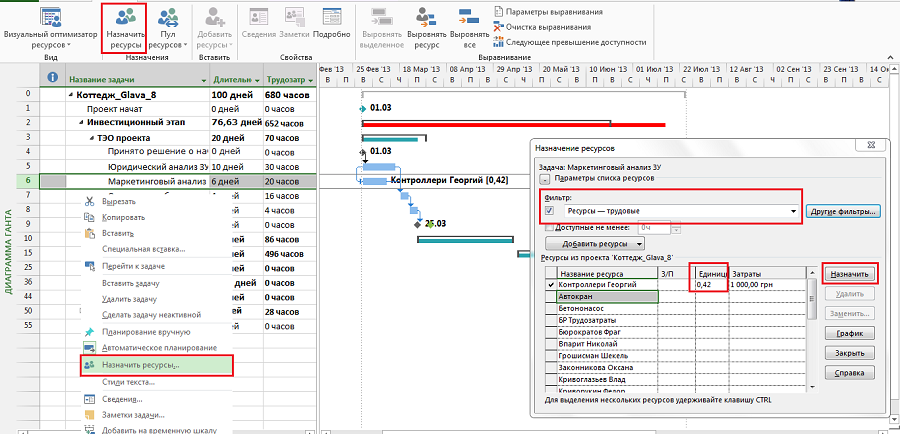Choose Вставить from context menu

(118, 234)
